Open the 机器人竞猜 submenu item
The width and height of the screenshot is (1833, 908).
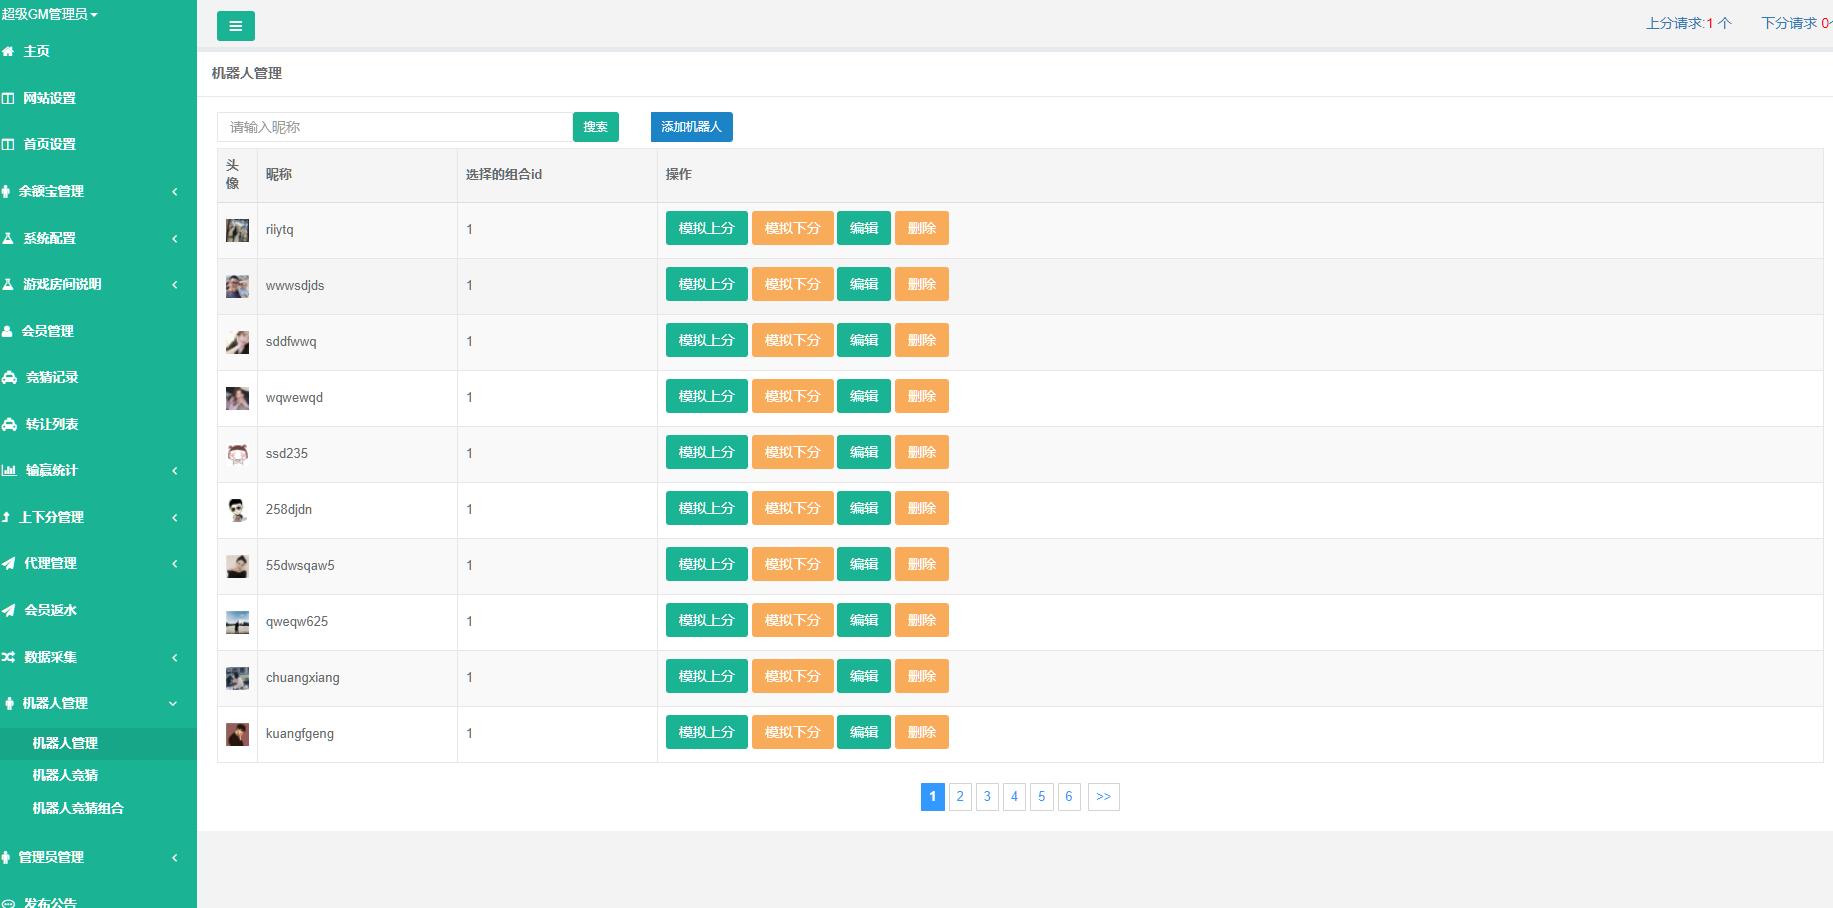(65, 775)
